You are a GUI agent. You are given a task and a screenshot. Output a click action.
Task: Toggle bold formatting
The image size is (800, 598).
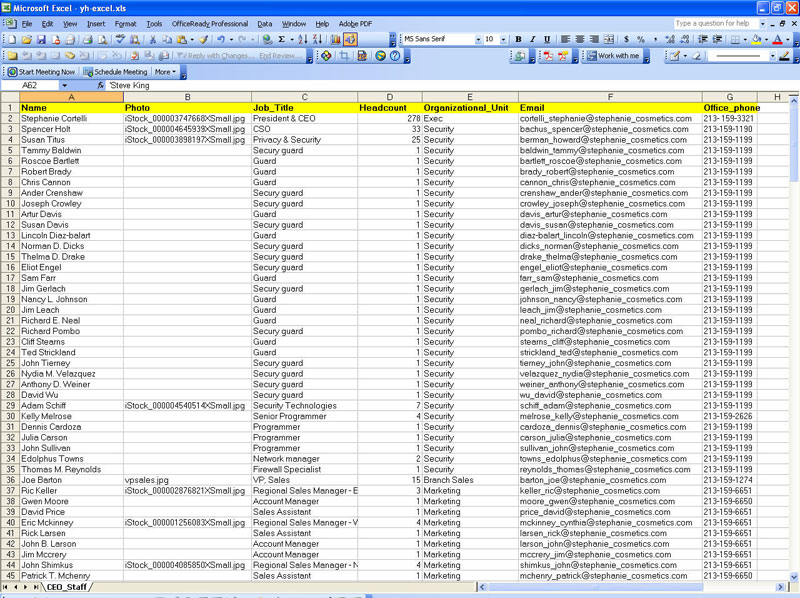click(x=518, y=39)
